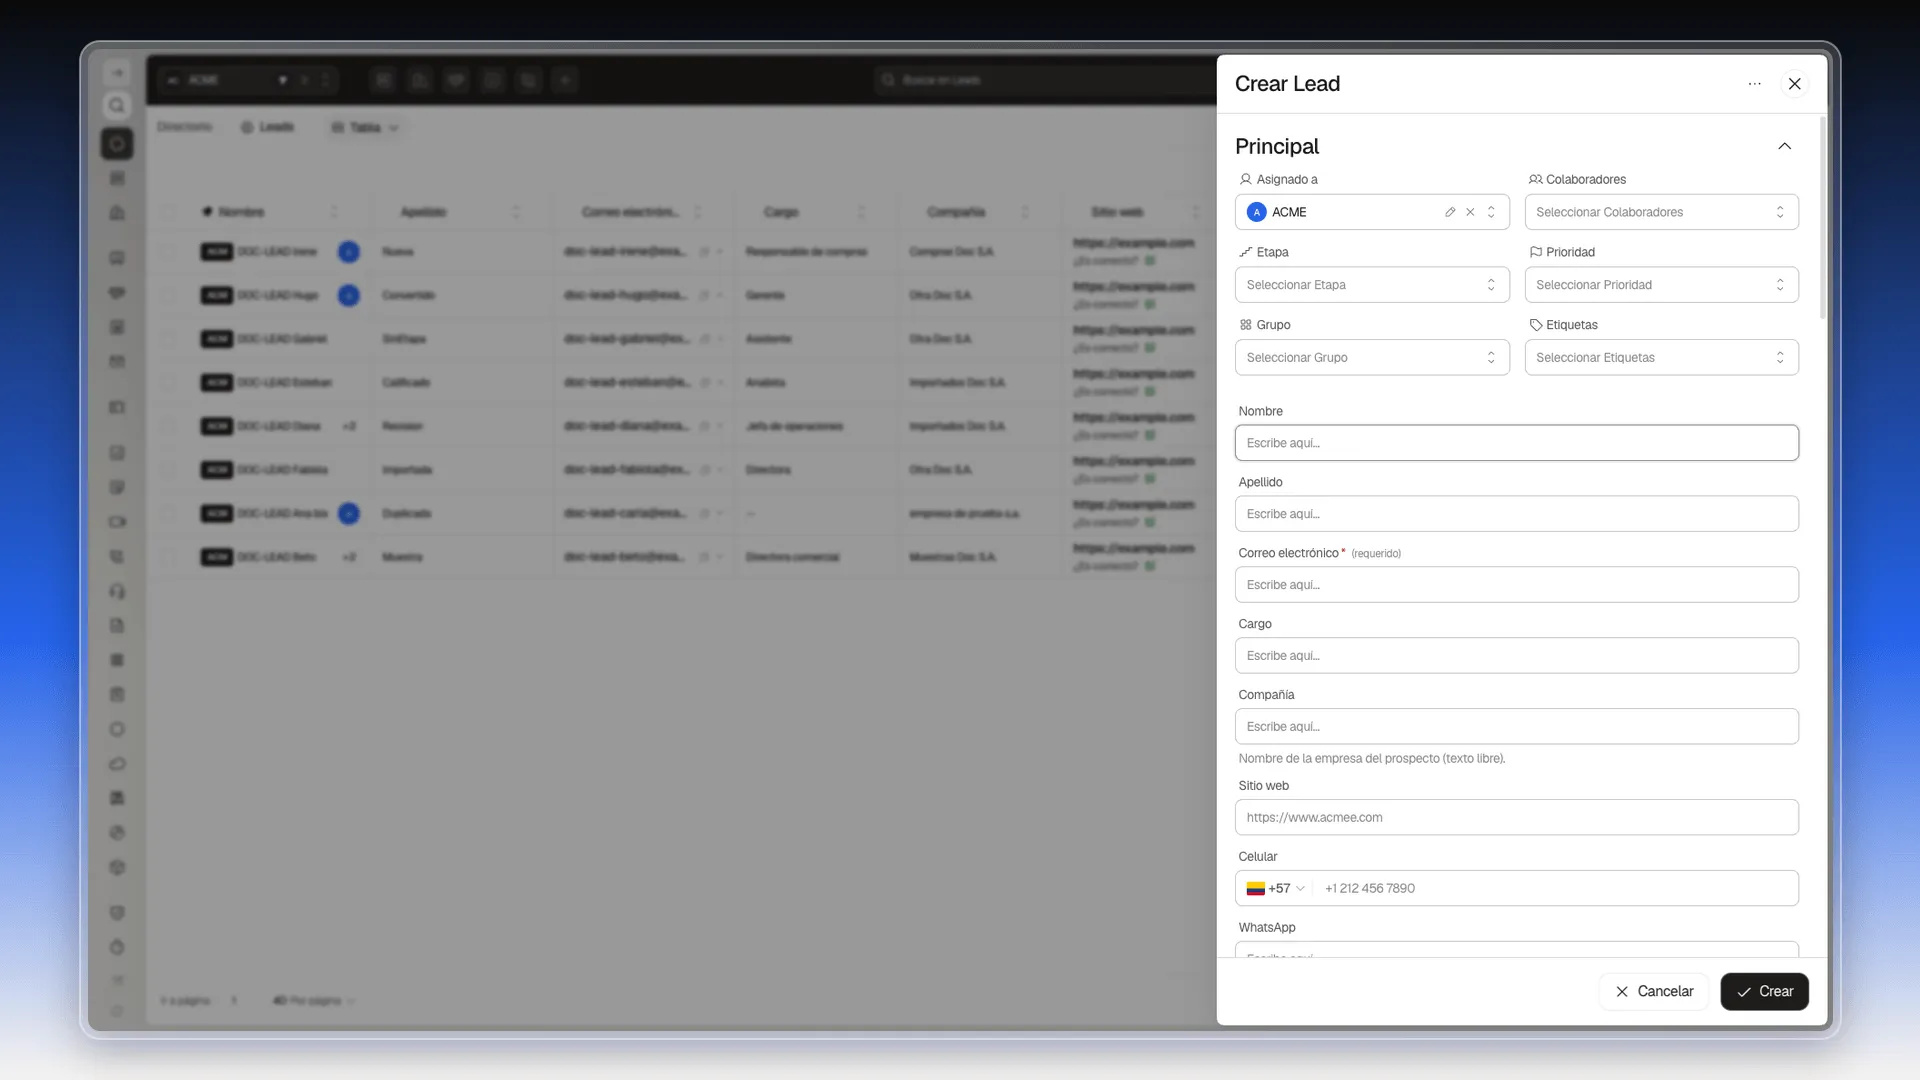Click the panel's vertical scrollbar

coord(1822,218)
